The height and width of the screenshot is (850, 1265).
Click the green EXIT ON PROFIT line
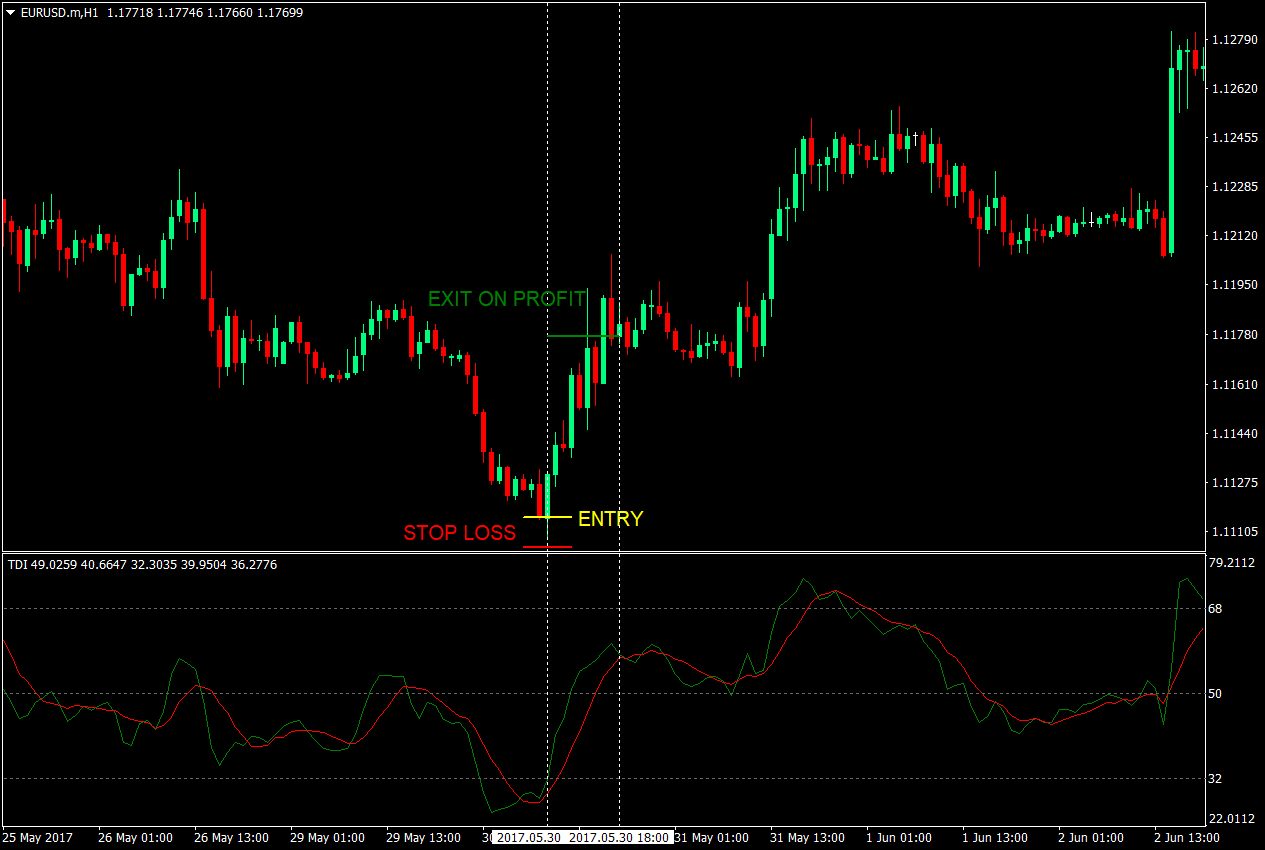(x=580, y=337)
